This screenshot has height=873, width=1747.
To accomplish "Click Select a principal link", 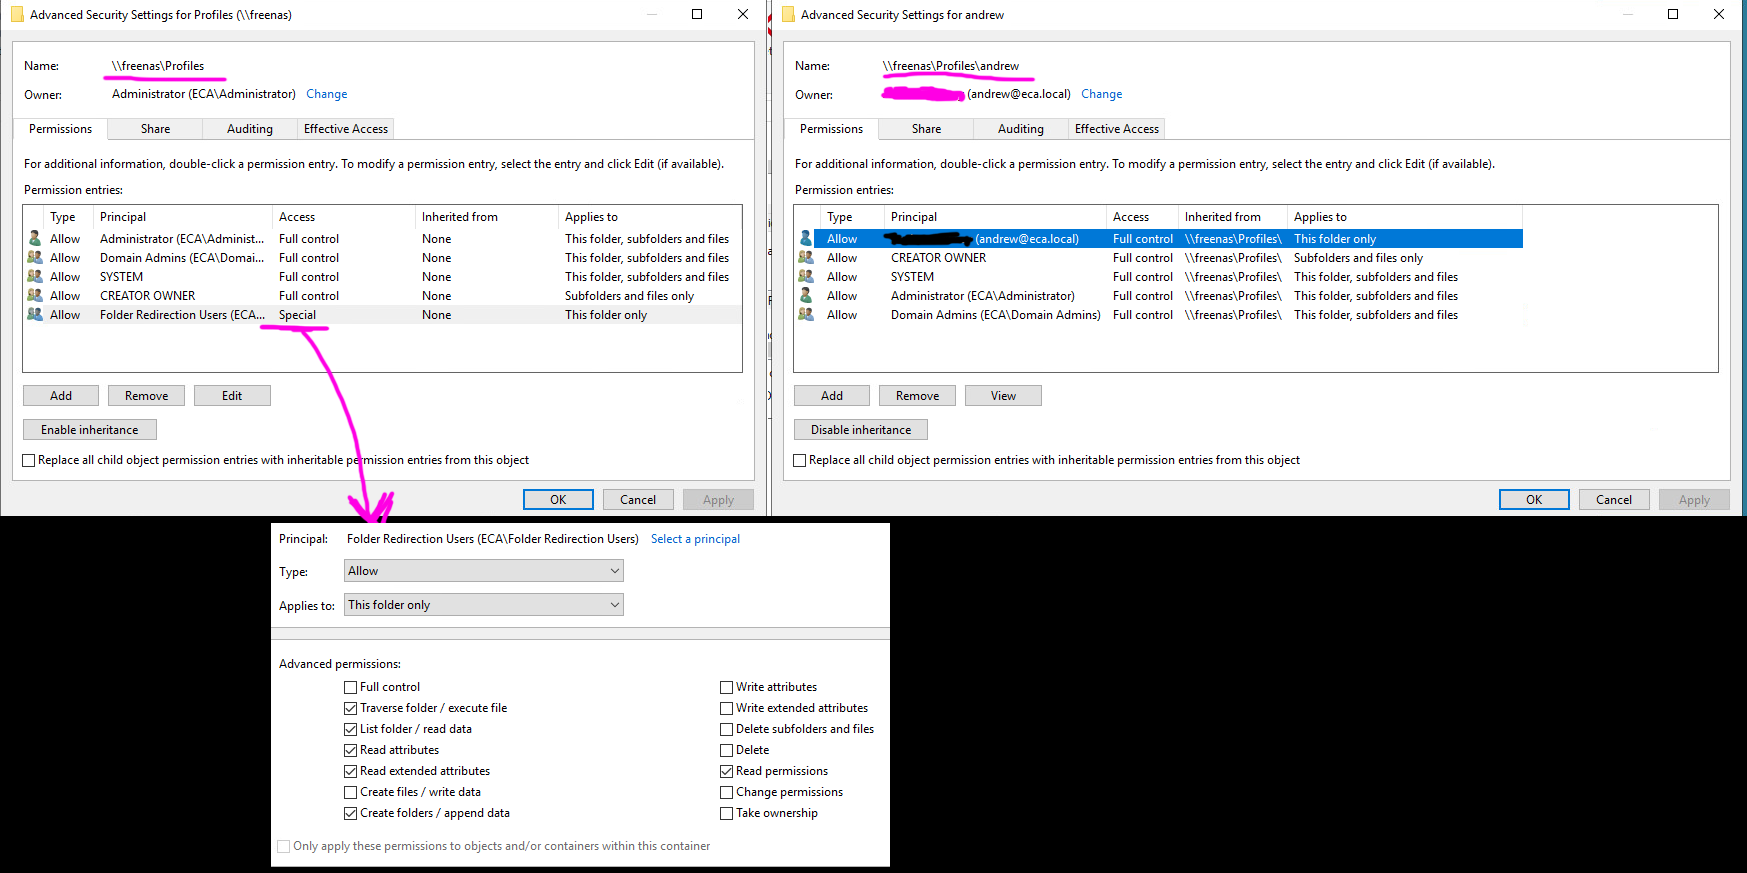I will coord(696,539).
